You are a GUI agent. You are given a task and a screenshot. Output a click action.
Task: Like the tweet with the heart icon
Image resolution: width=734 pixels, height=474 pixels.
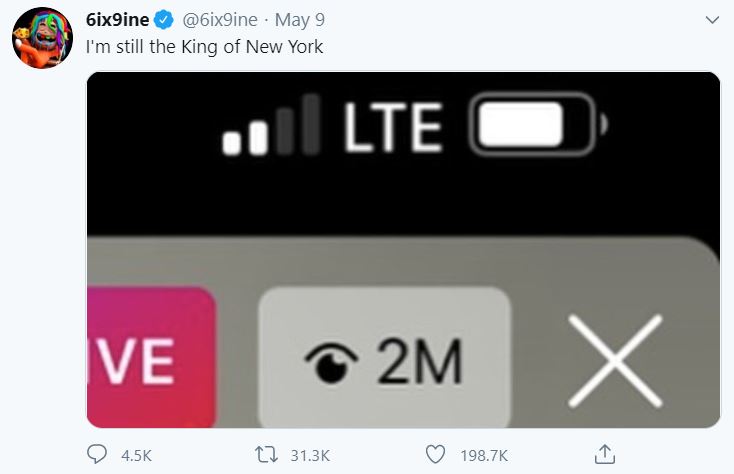(435, 454)
